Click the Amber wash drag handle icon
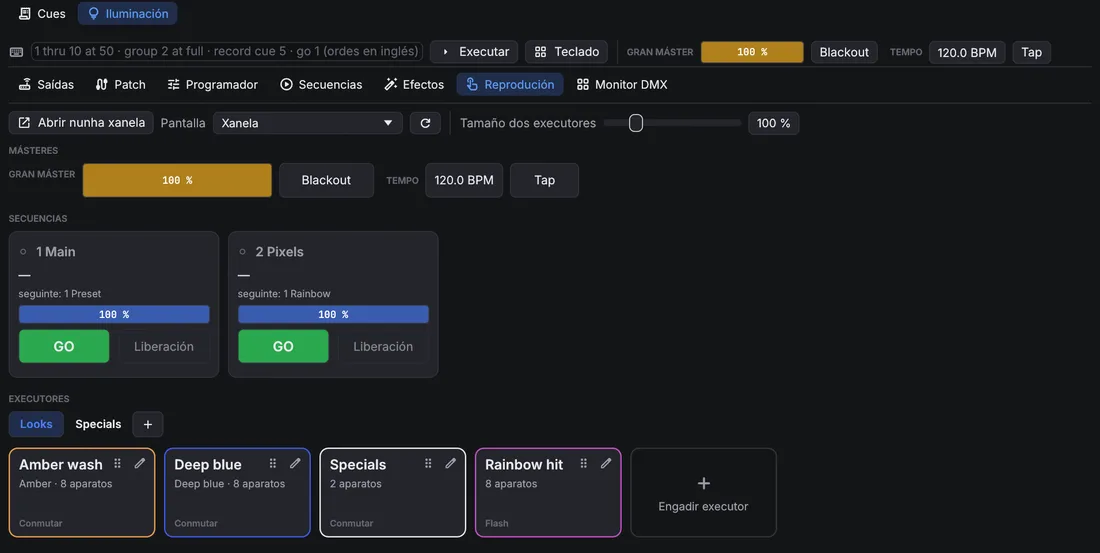This screenshot has width=1100, height=553. pos(118,463)
